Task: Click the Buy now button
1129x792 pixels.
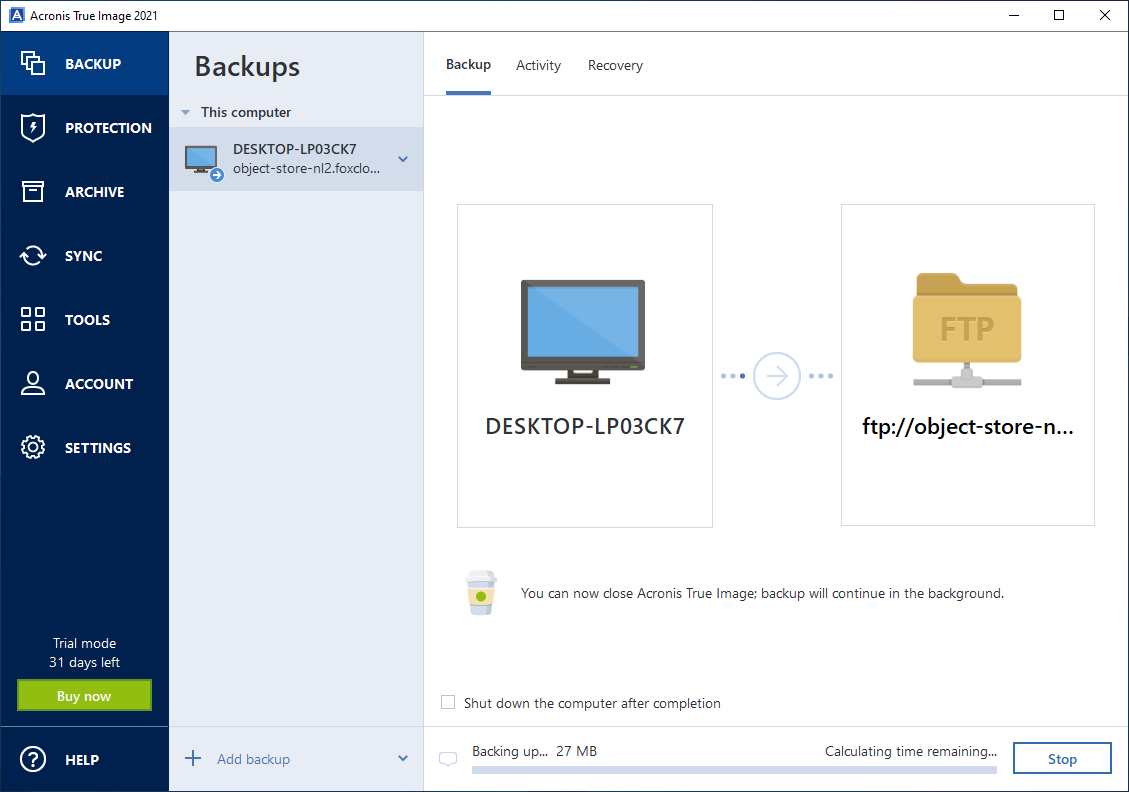Action: [x=84, y=696]
